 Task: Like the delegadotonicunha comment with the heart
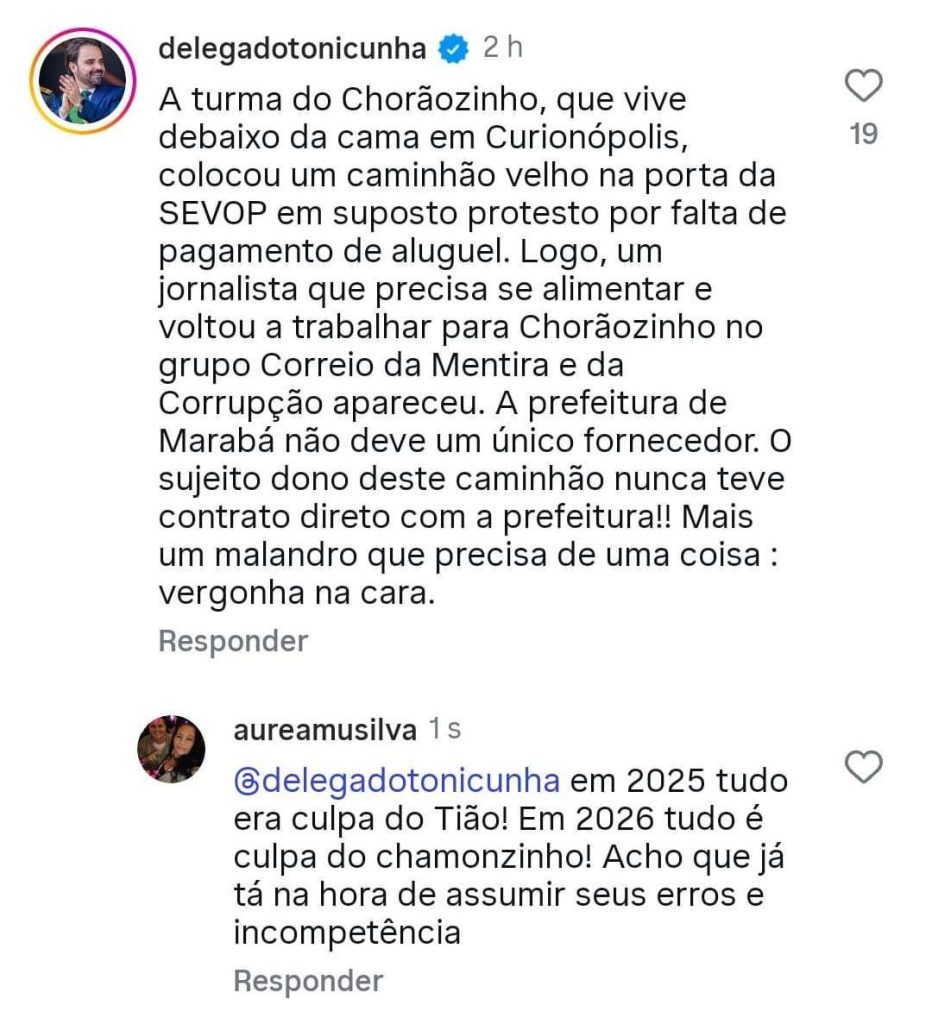[863, 87]
